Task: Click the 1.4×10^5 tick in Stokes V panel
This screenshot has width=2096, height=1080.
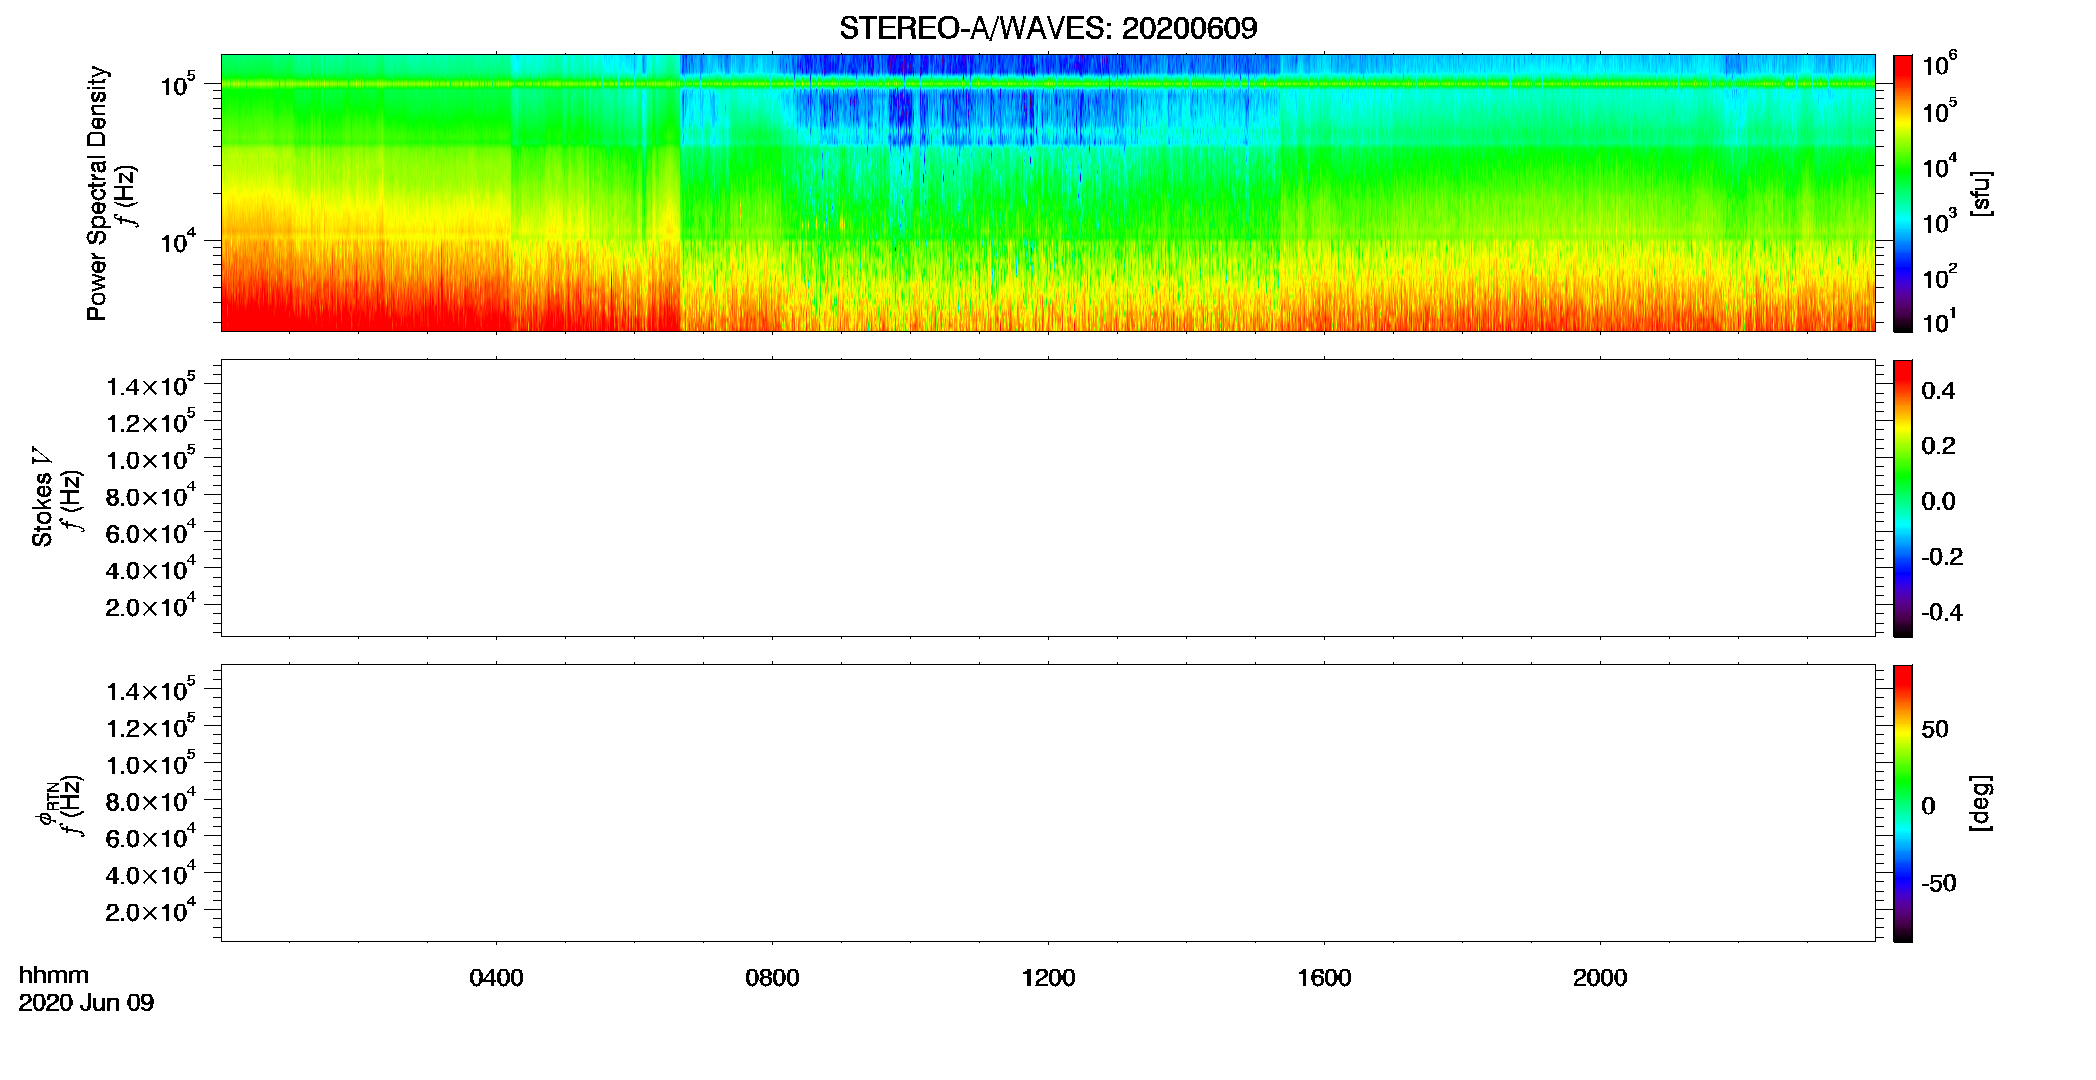Action: tap(151, 385)
